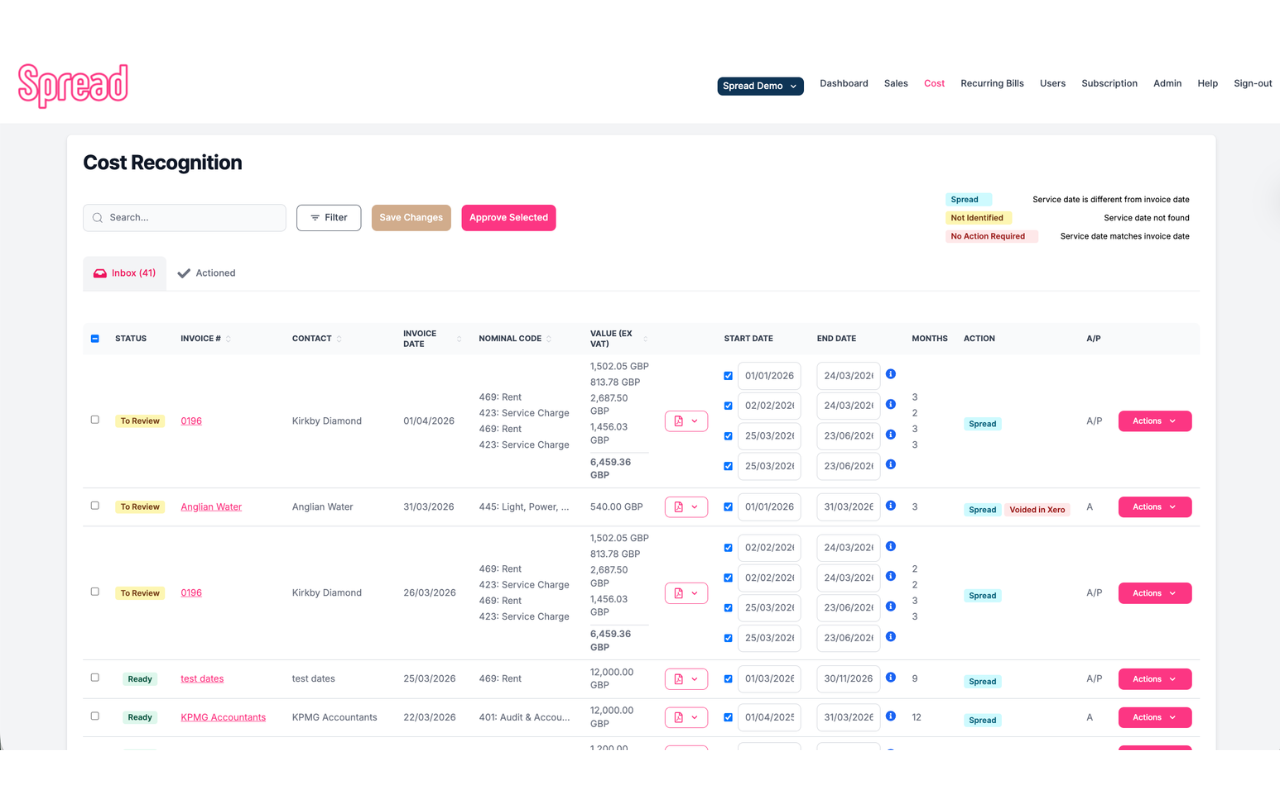
Task: Check the row checkbox for Anglian Water
Action: [95, 506]
